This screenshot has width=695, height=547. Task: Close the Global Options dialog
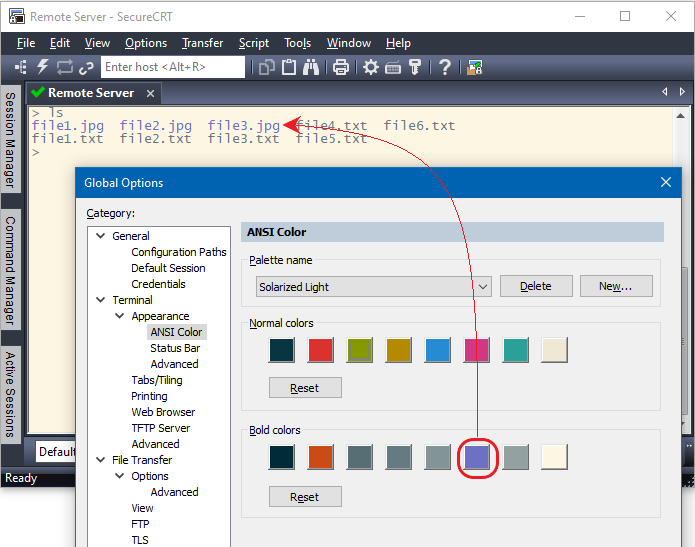tap(666, 182)
